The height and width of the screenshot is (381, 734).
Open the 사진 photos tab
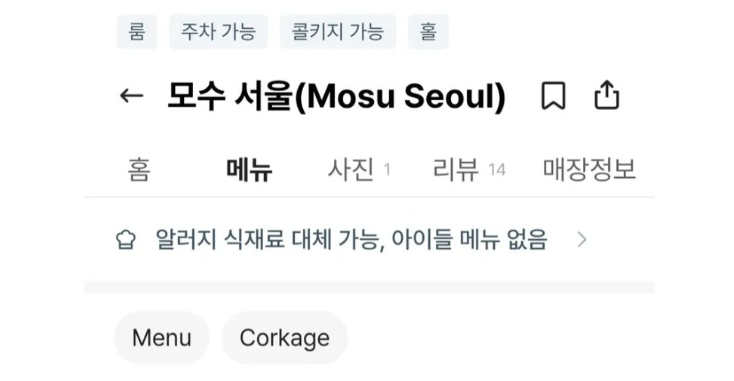point(359,169)
